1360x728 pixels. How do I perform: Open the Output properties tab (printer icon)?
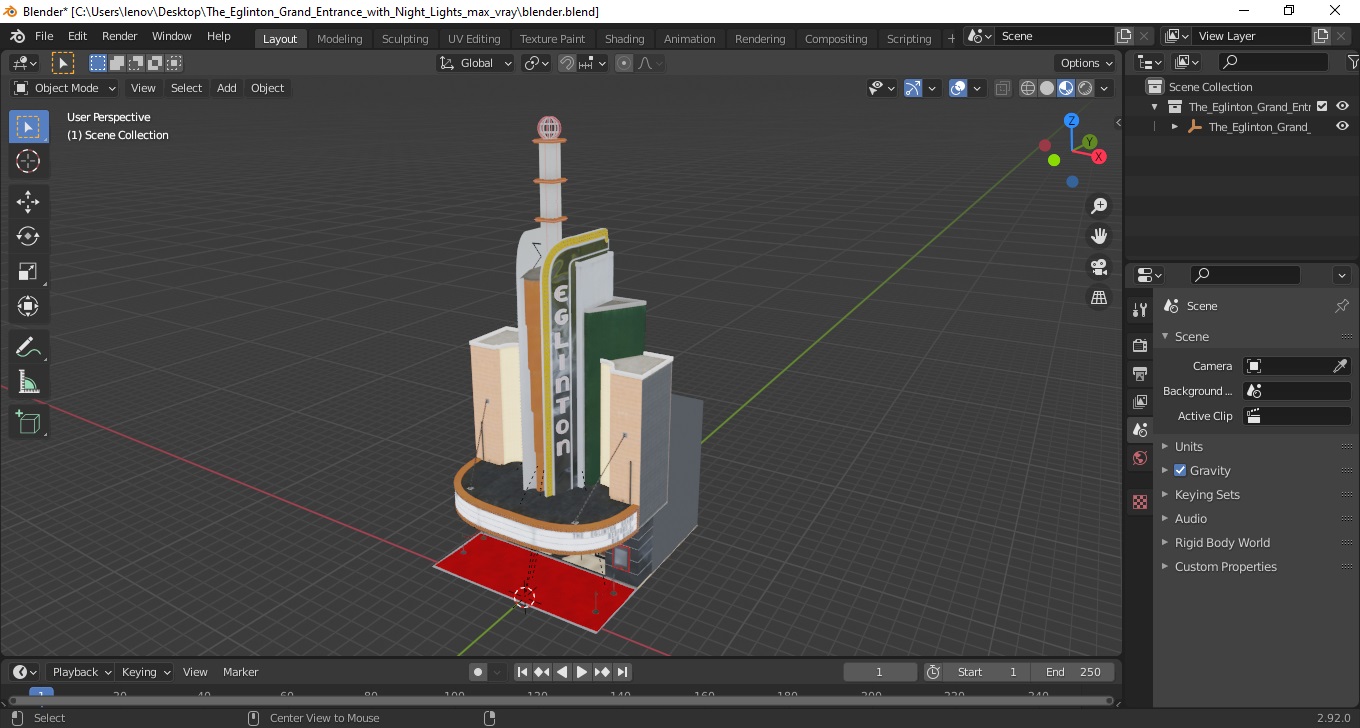click(x=1140, y=373)
